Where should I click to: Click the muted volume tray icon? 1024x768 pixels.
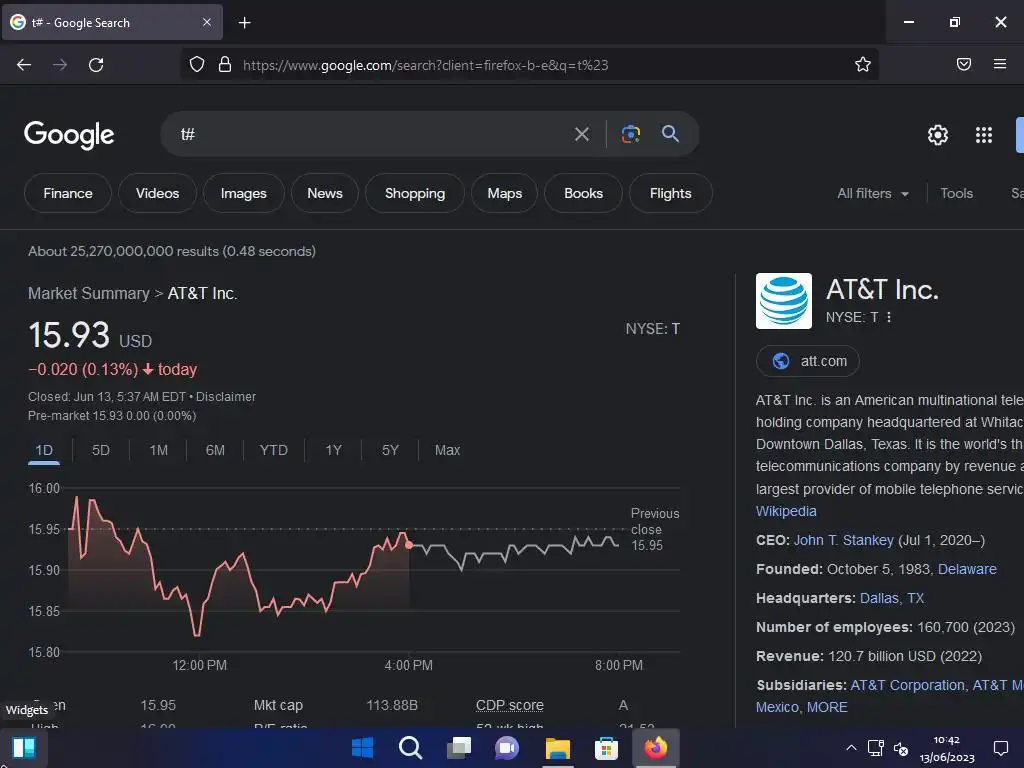point(901,748)
